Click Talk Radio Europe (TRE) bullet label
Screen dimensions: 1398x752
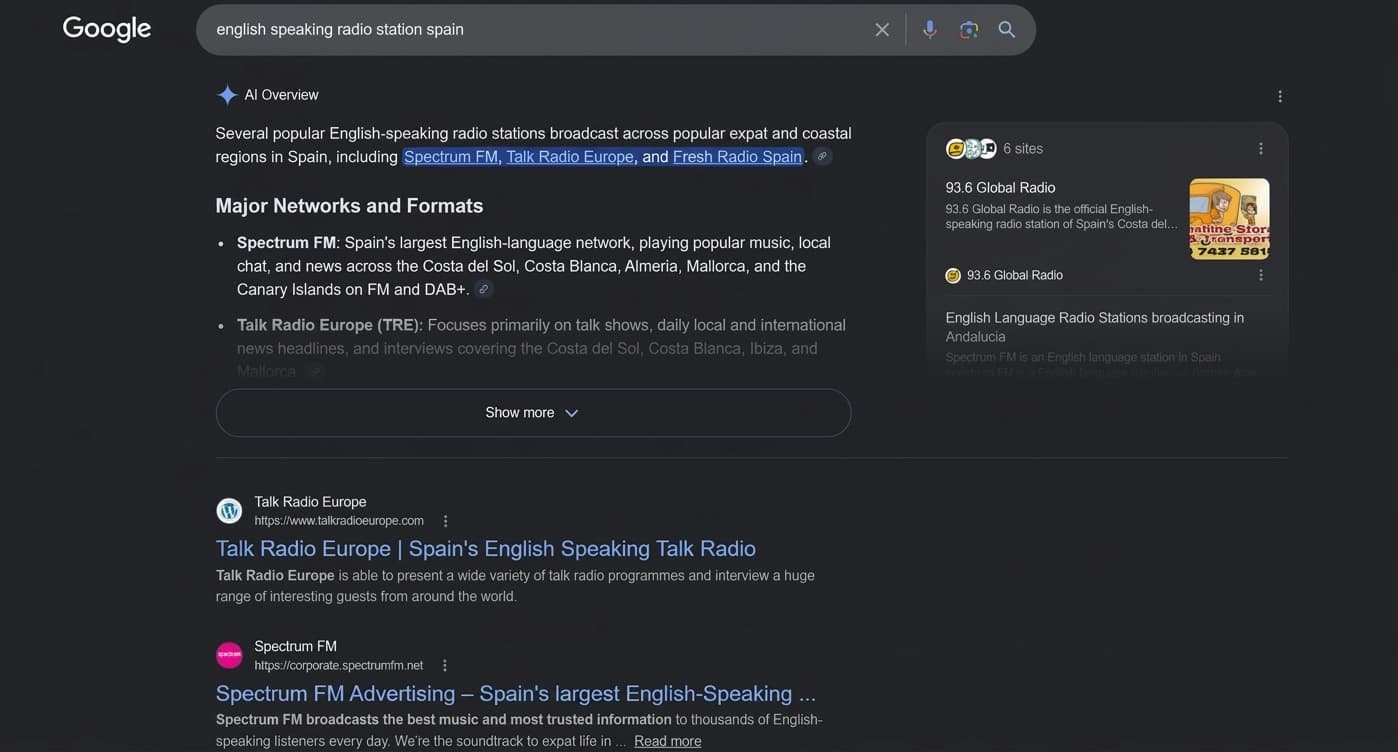(x=329, y=325)
